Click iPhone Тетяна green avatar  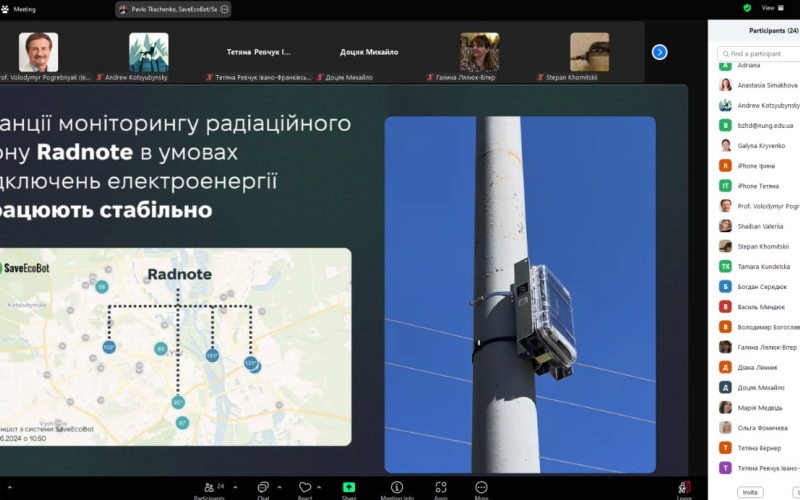pyautogui.click(x=726, y=186)
